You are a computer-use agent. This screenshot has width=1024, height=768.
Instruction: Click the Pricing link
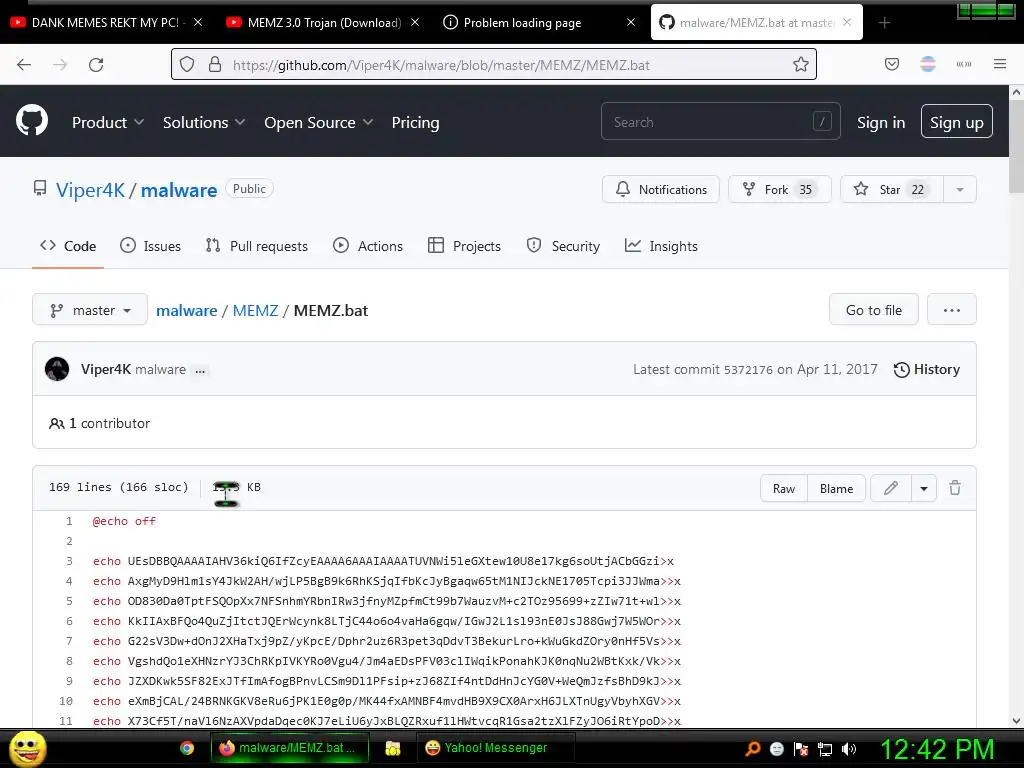(x=415, y=122)
